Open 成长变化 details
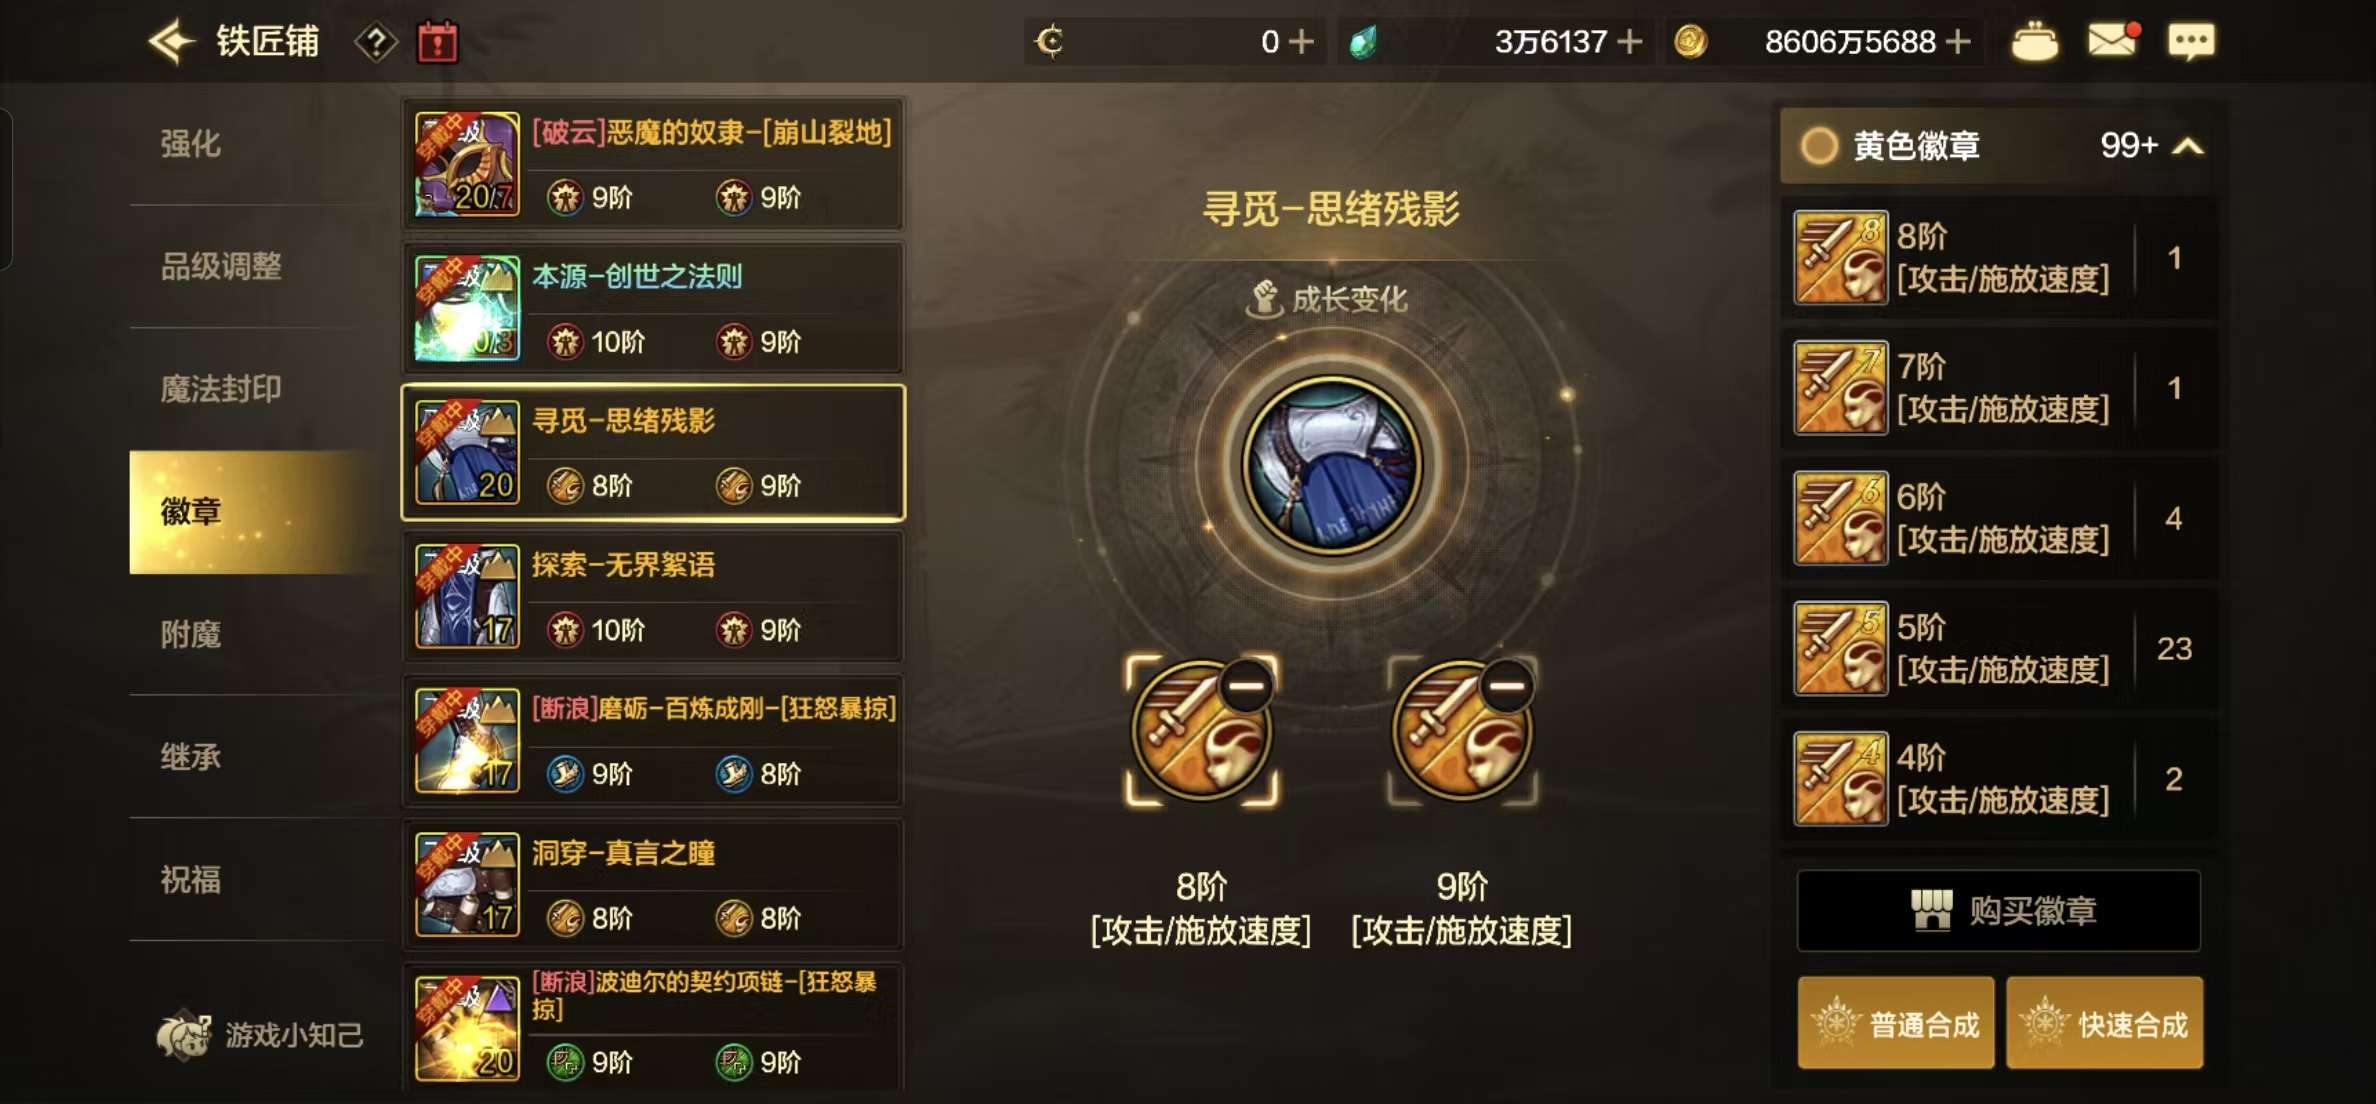The width and height of the screenshot is (2376, 1104). pos(1328,299)
